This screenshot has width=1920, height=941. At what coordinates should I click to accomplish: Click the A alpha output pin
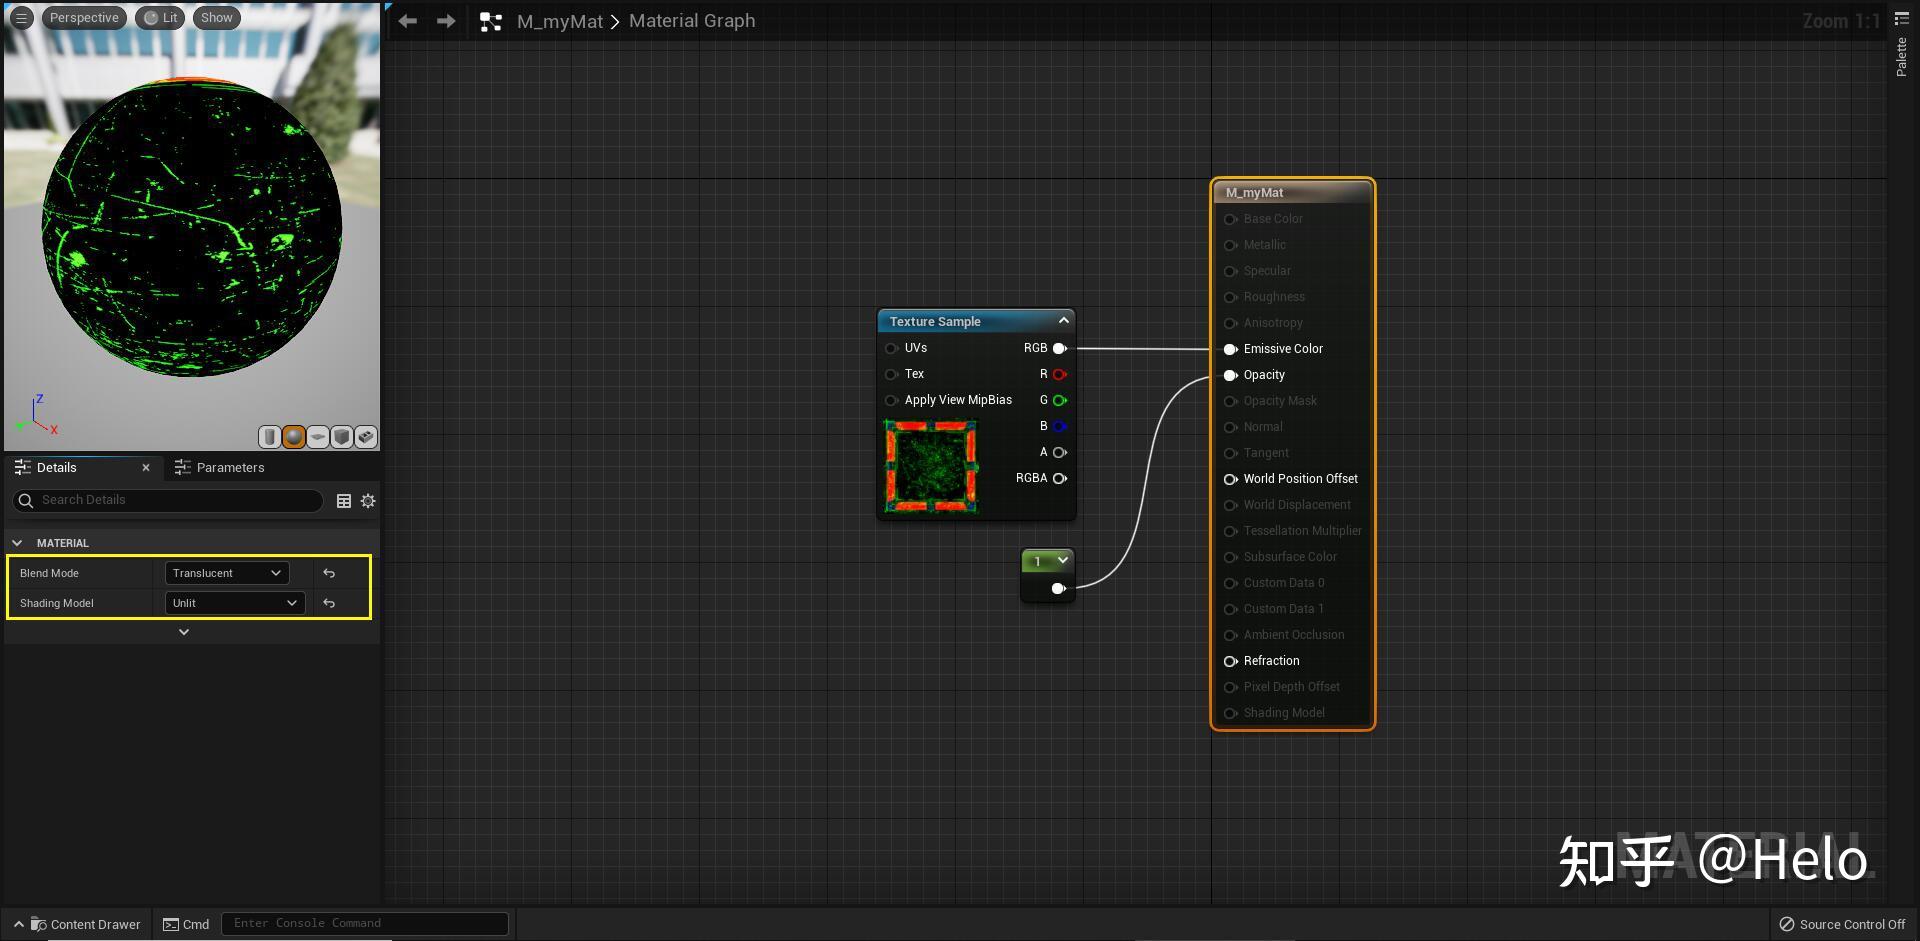point(1060,452)
